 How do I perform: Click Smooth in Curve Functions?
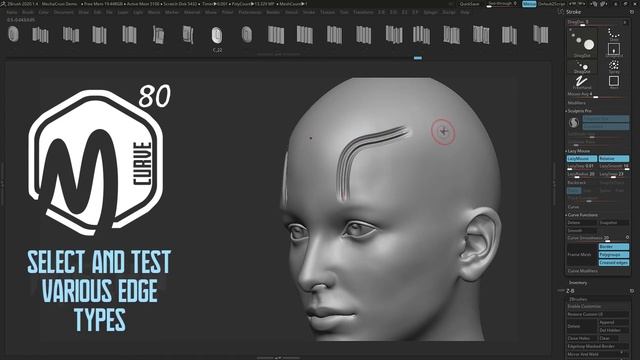[582, 231]
